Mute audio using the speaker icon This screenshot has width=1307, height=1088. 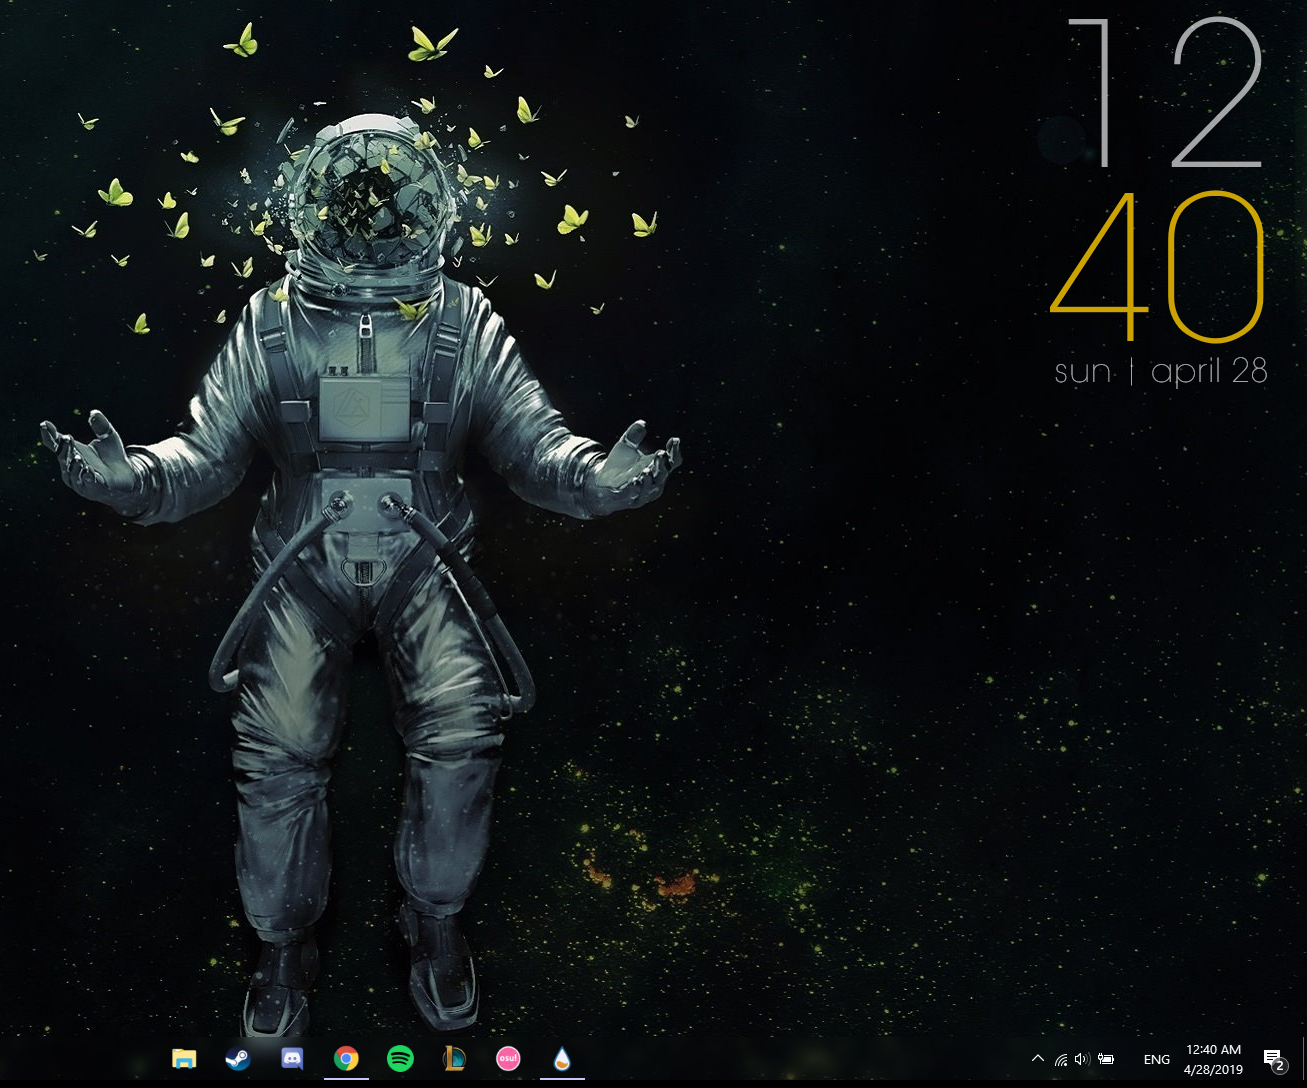pyautogui.click(x=1081, y=1059)
